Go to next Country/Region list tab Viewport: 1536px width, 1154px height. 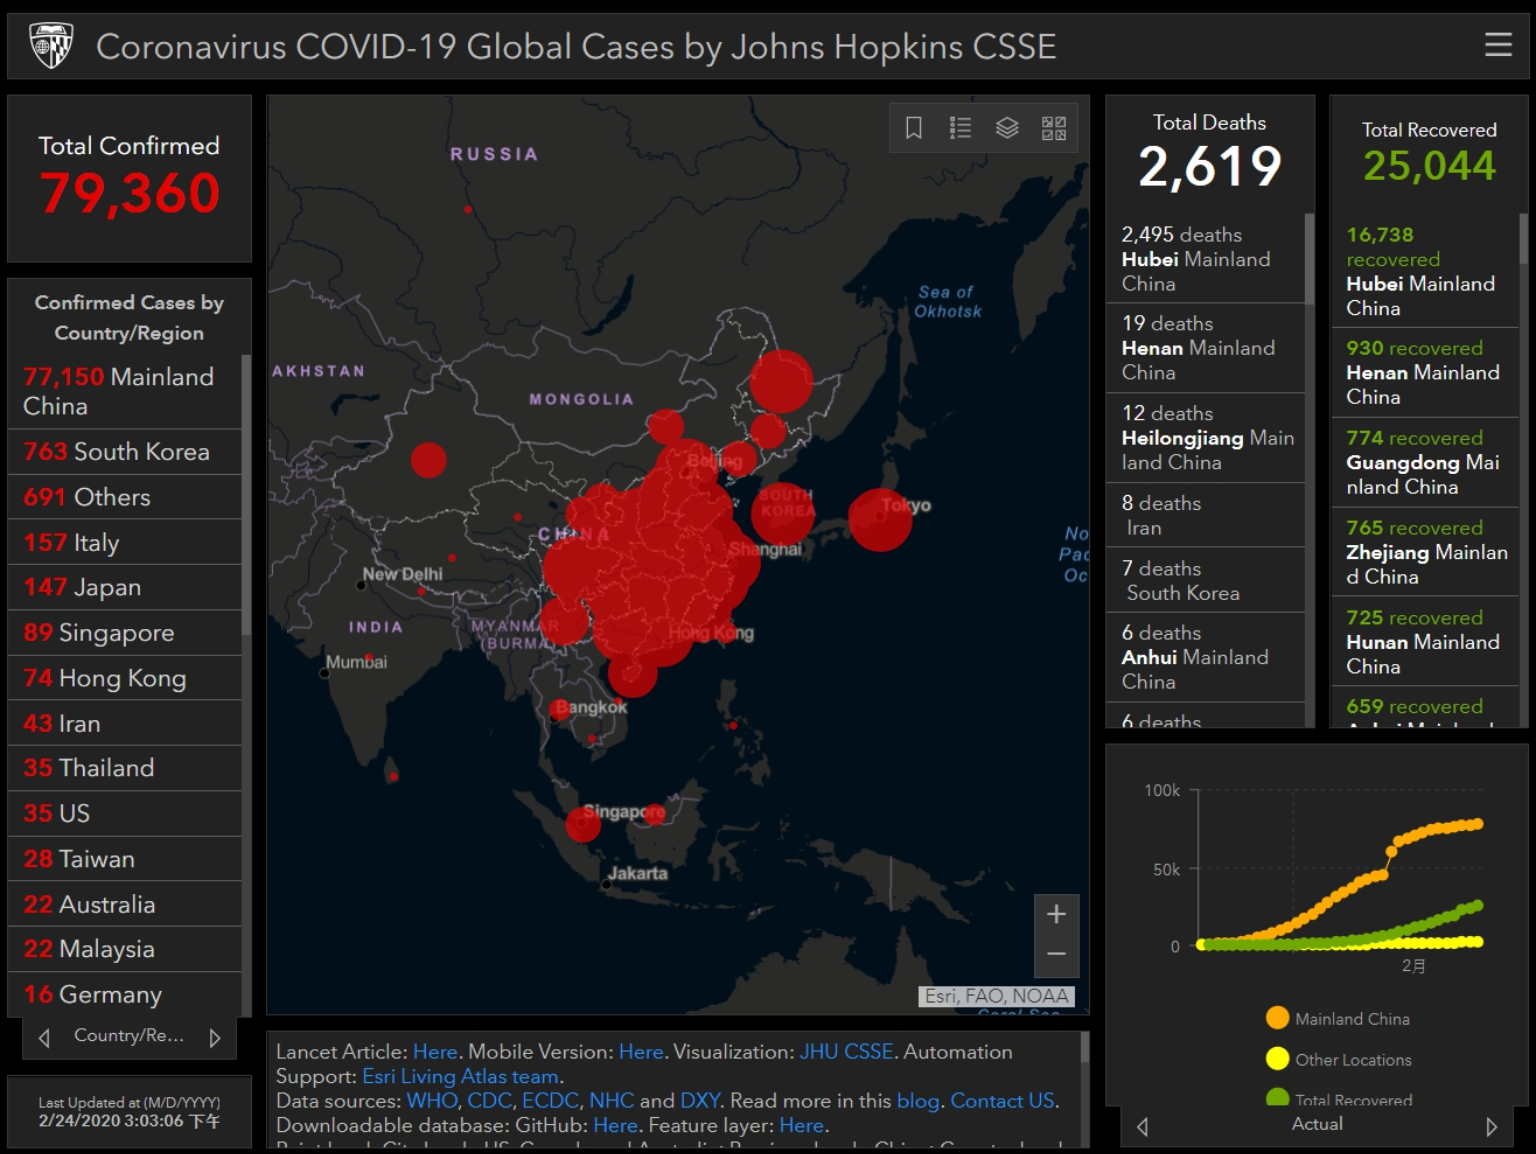tap(215, 1038)
